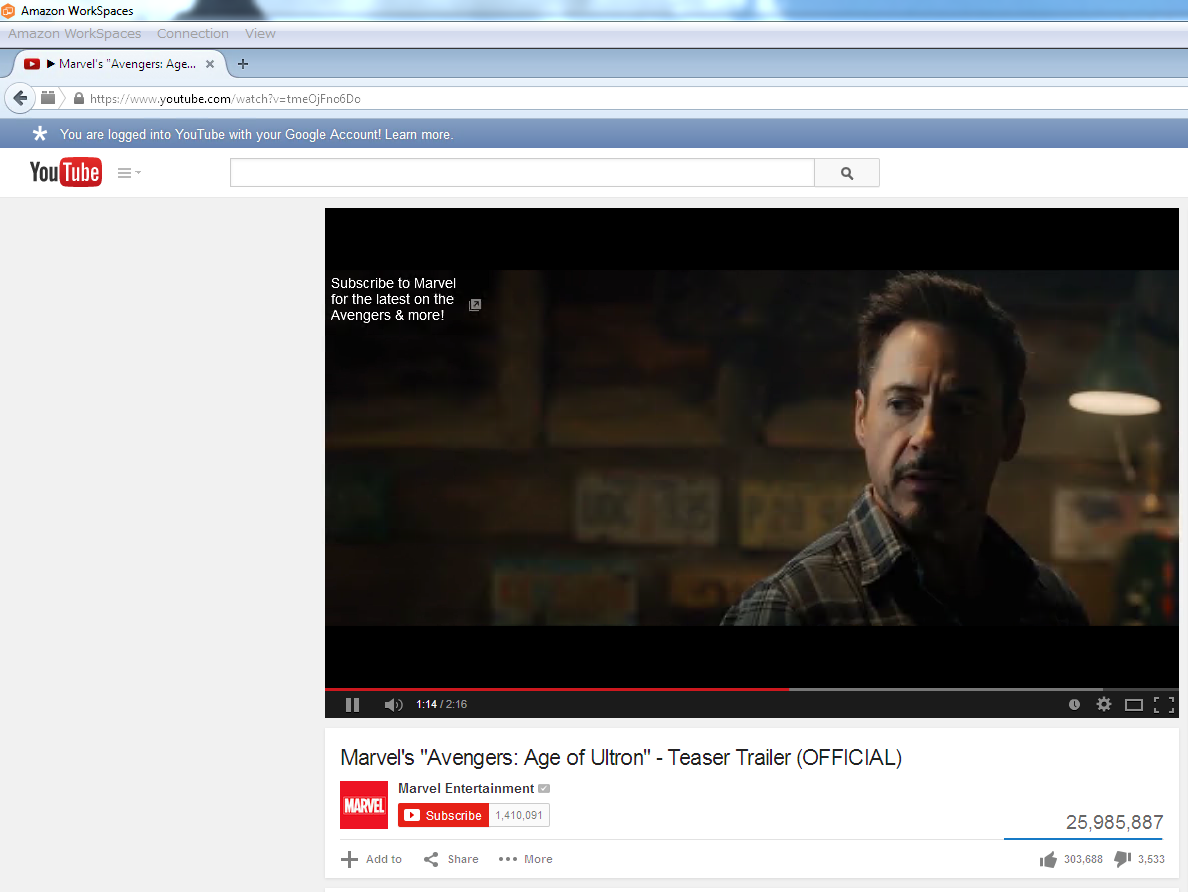Open the View menu
Image resolution: width=1188 pixels, height=892 pixels.
tap(260, 33)
